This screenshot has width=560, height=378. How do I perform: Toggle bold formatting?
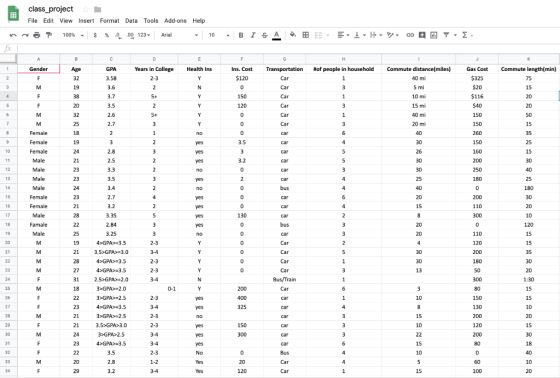pos(241,35)
